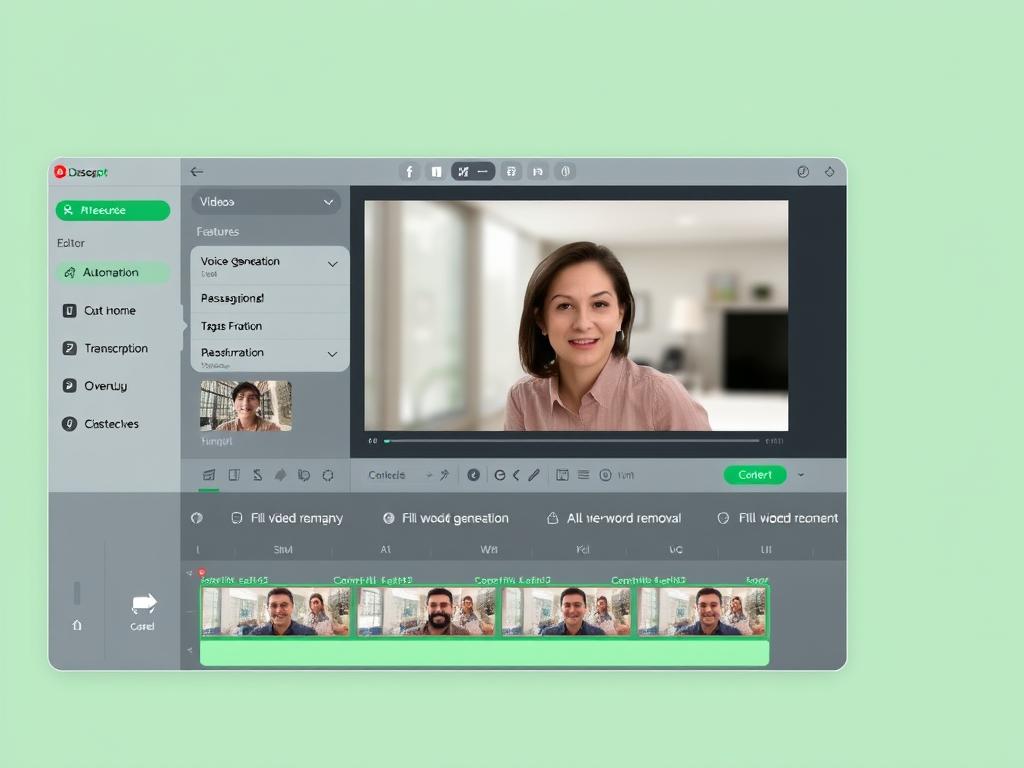Click the 'f' icon in the top center toolbar

point(409,172)
